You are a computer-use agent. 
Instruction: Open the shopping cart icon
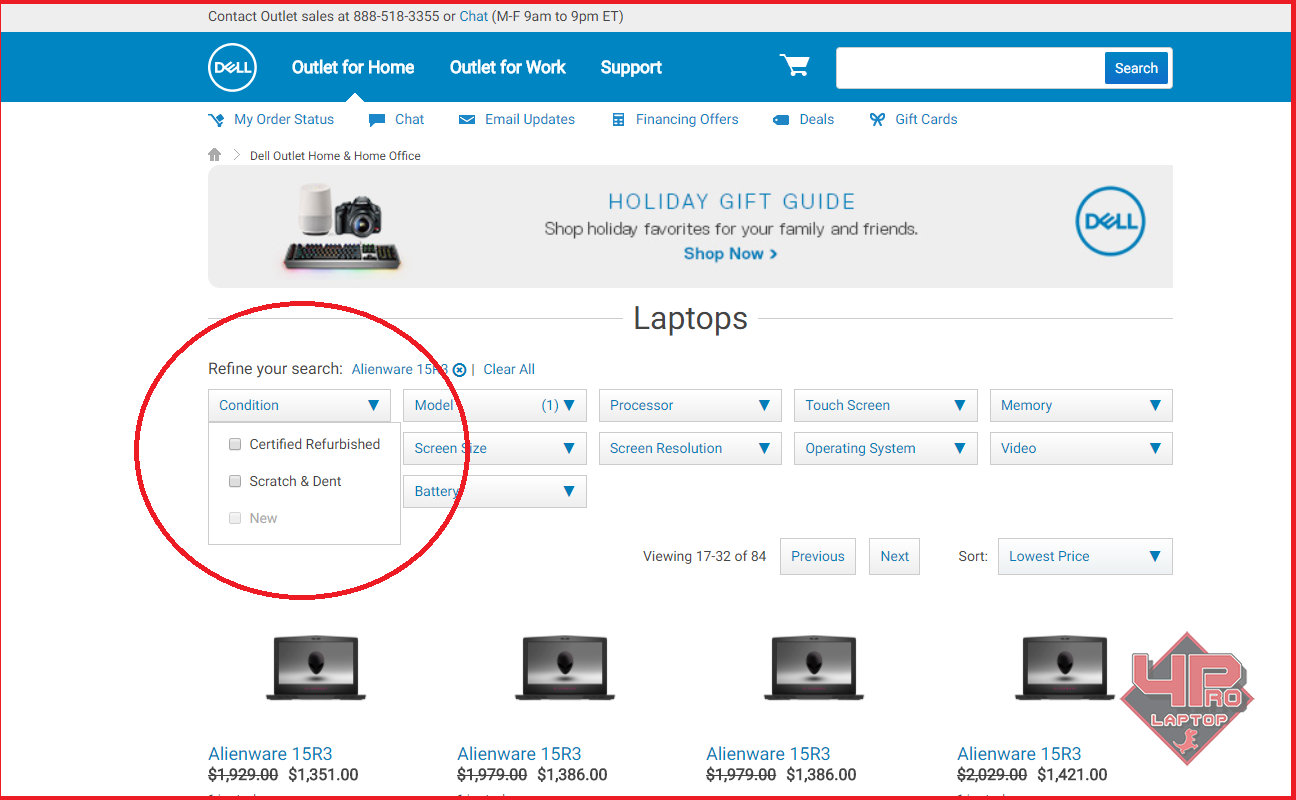coord(795,66)
